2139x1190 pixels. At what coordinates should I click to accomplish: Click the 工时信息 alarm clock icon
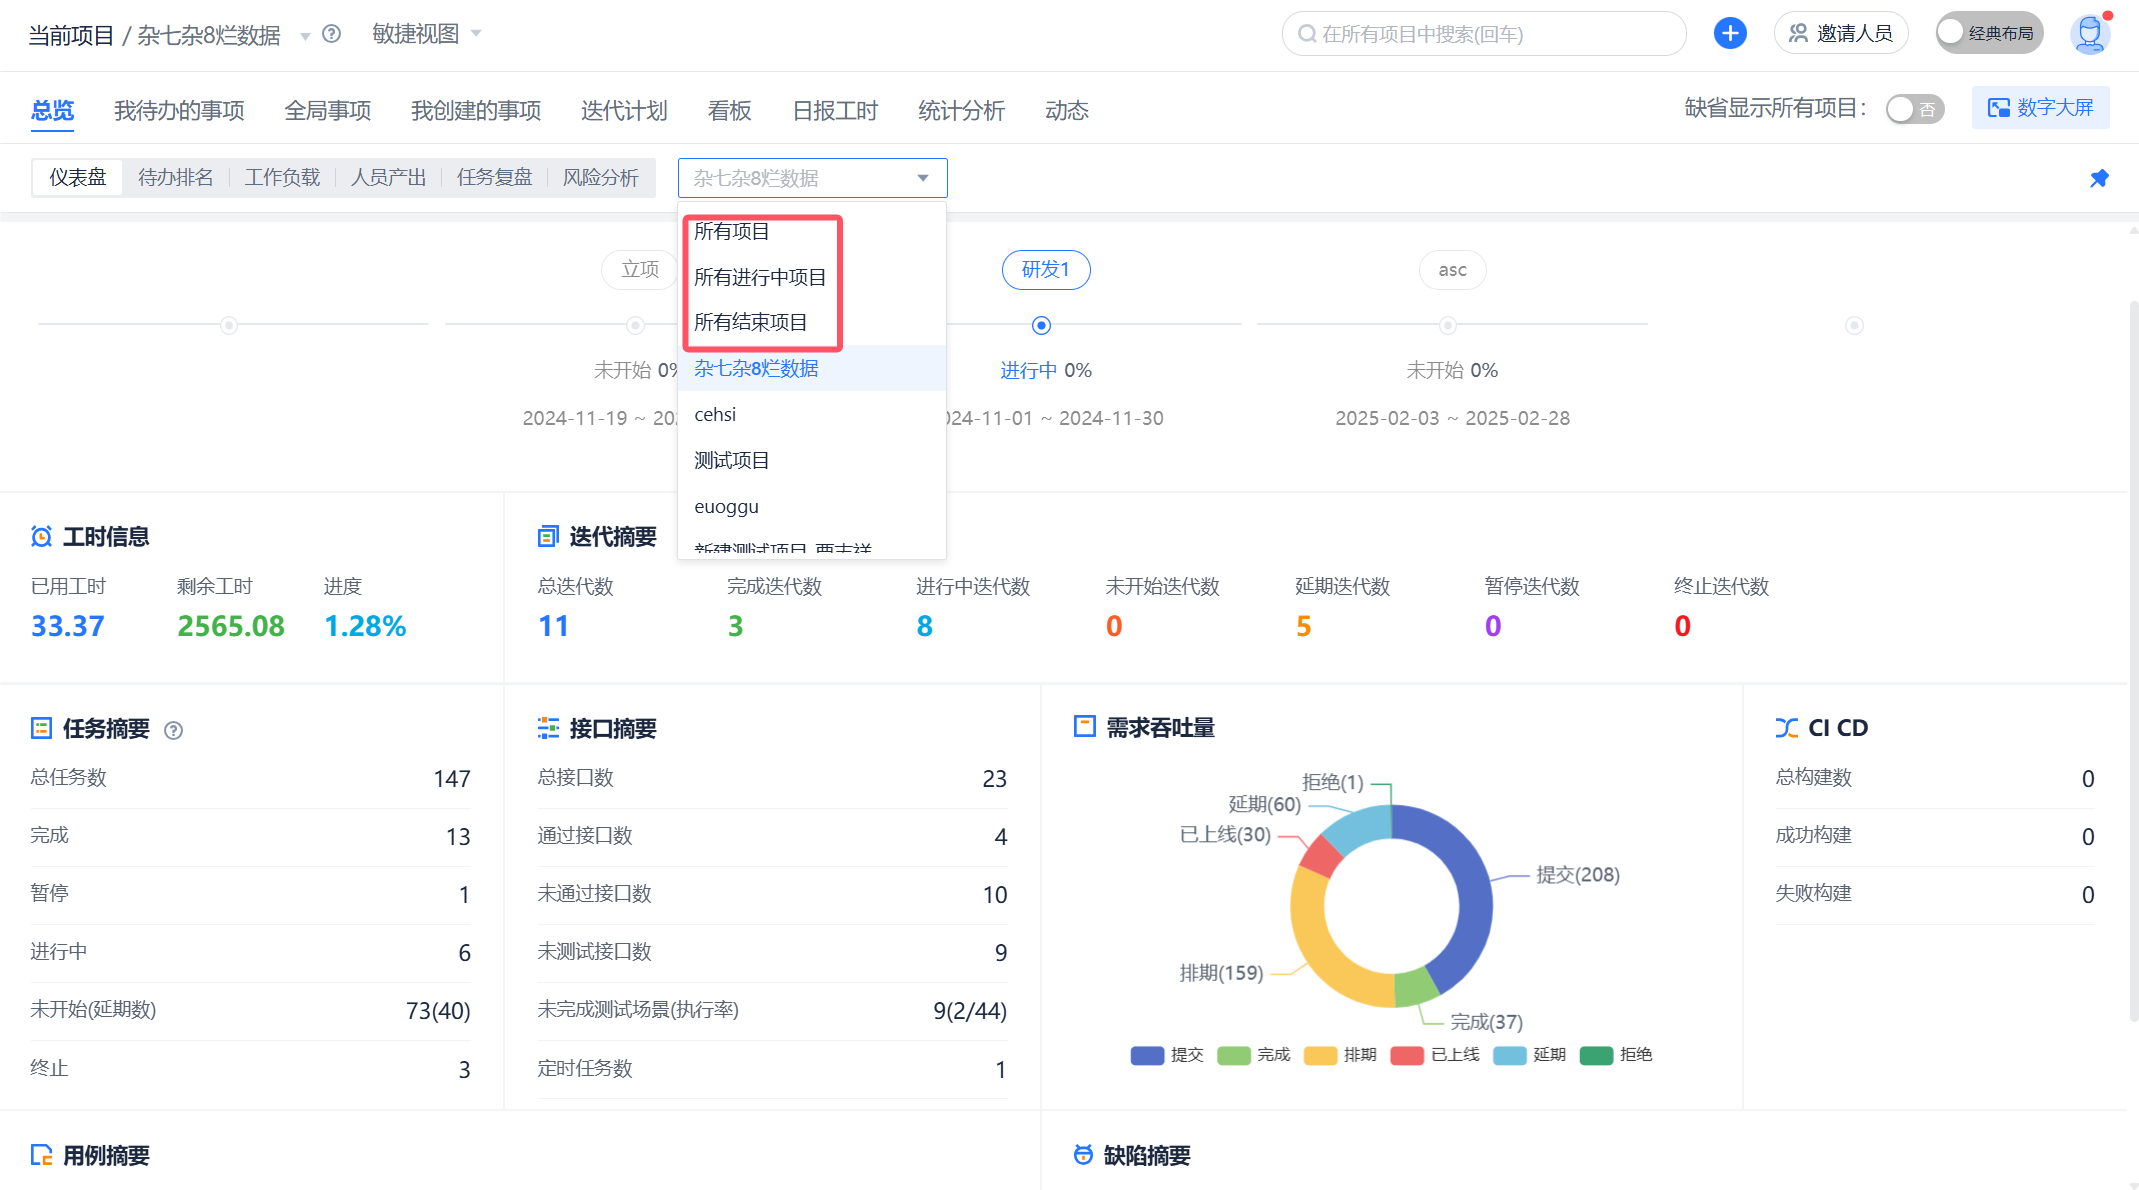click(x=41, y=537)
